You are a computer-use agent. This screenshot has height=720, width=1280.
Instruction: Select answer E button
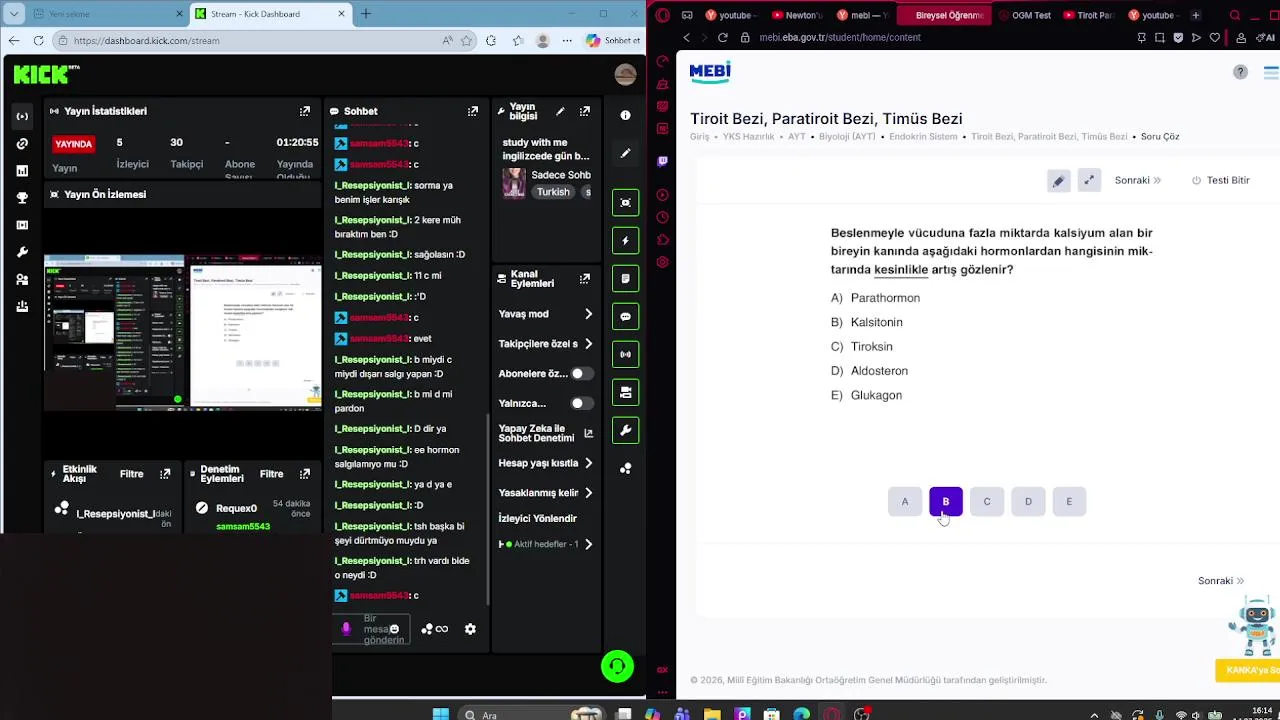[x=1069, y=502]
